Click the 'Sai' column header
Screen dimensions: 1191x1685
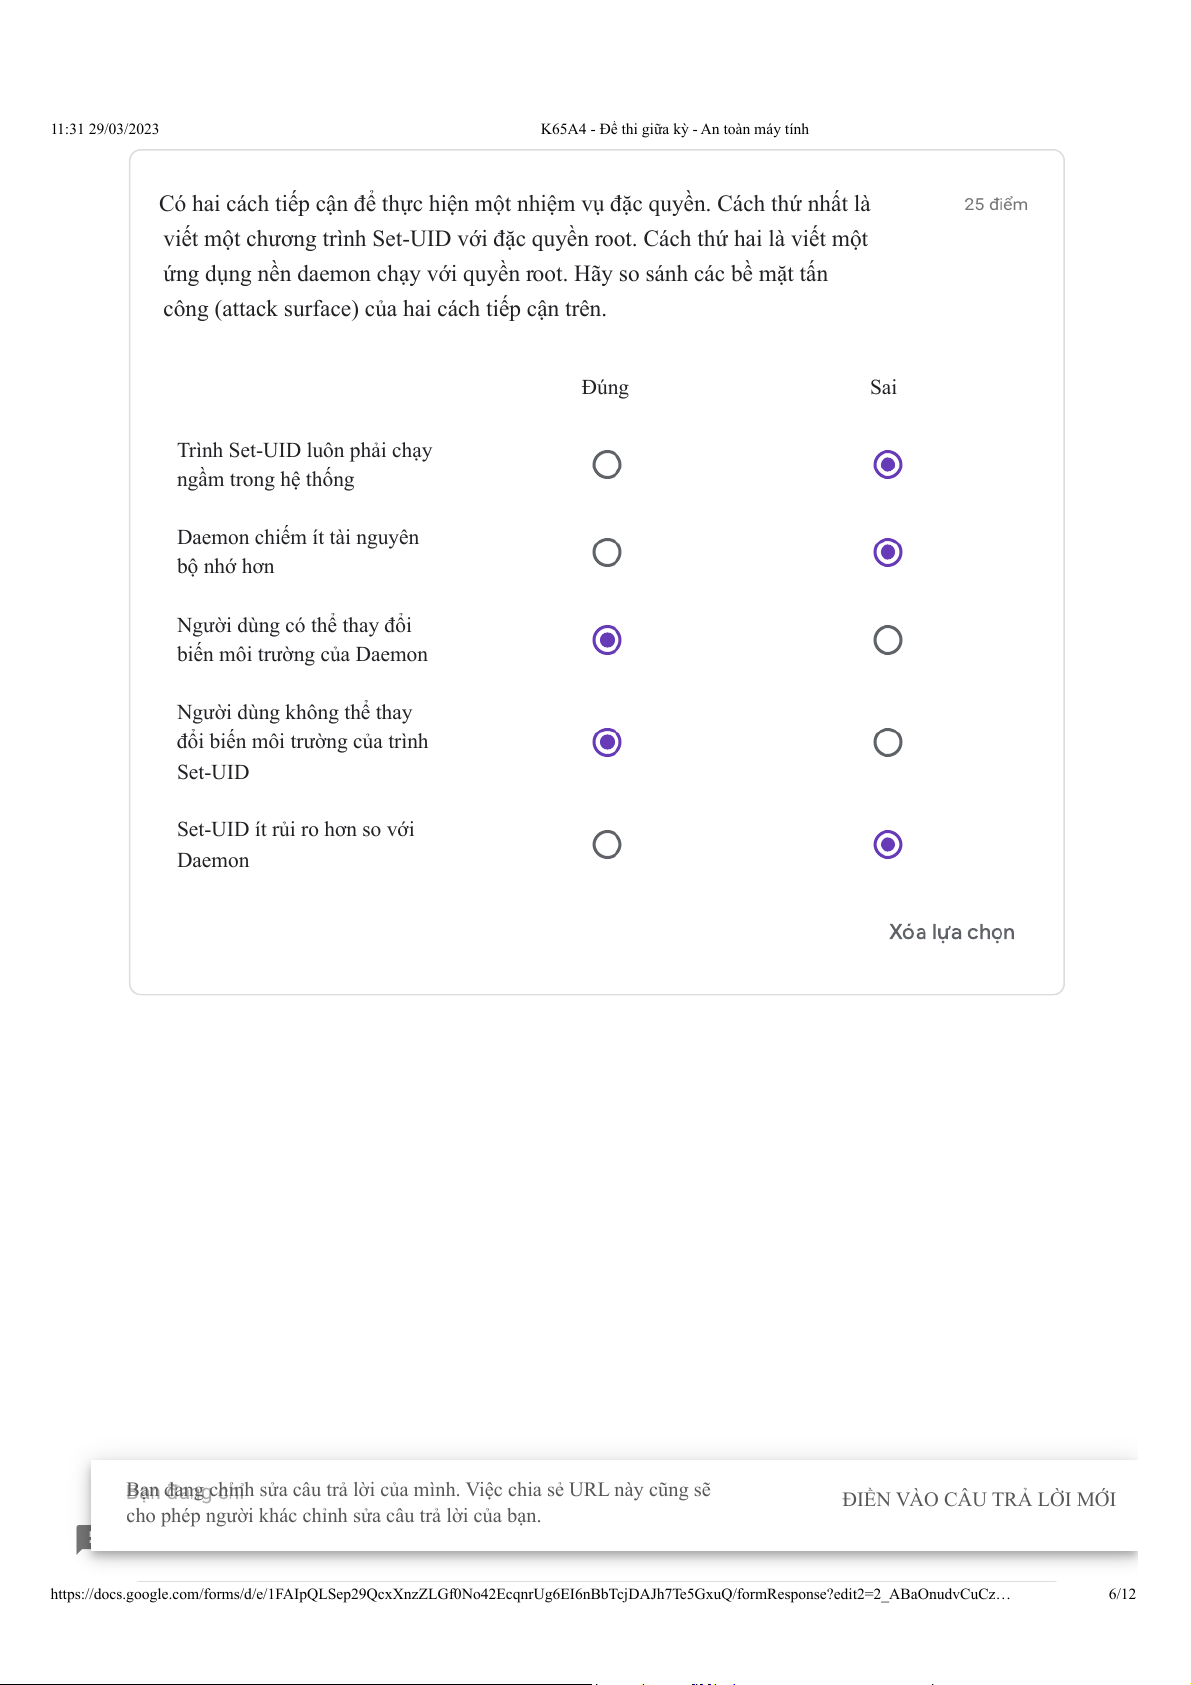pyautogui.click(x=883, y=388)
